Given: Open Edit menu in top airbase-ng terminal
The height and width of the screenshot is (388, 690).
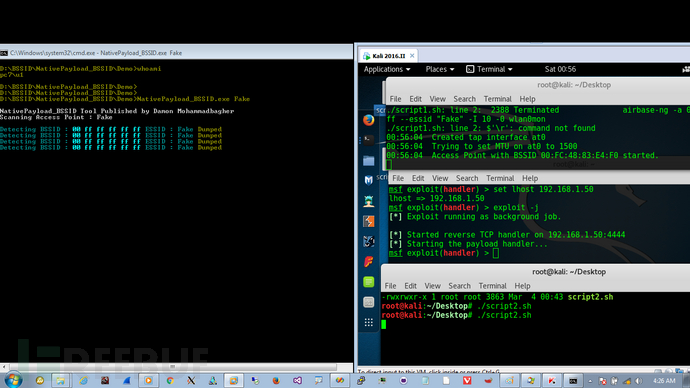Looking at the screenshot, I should tap(415, 99).
